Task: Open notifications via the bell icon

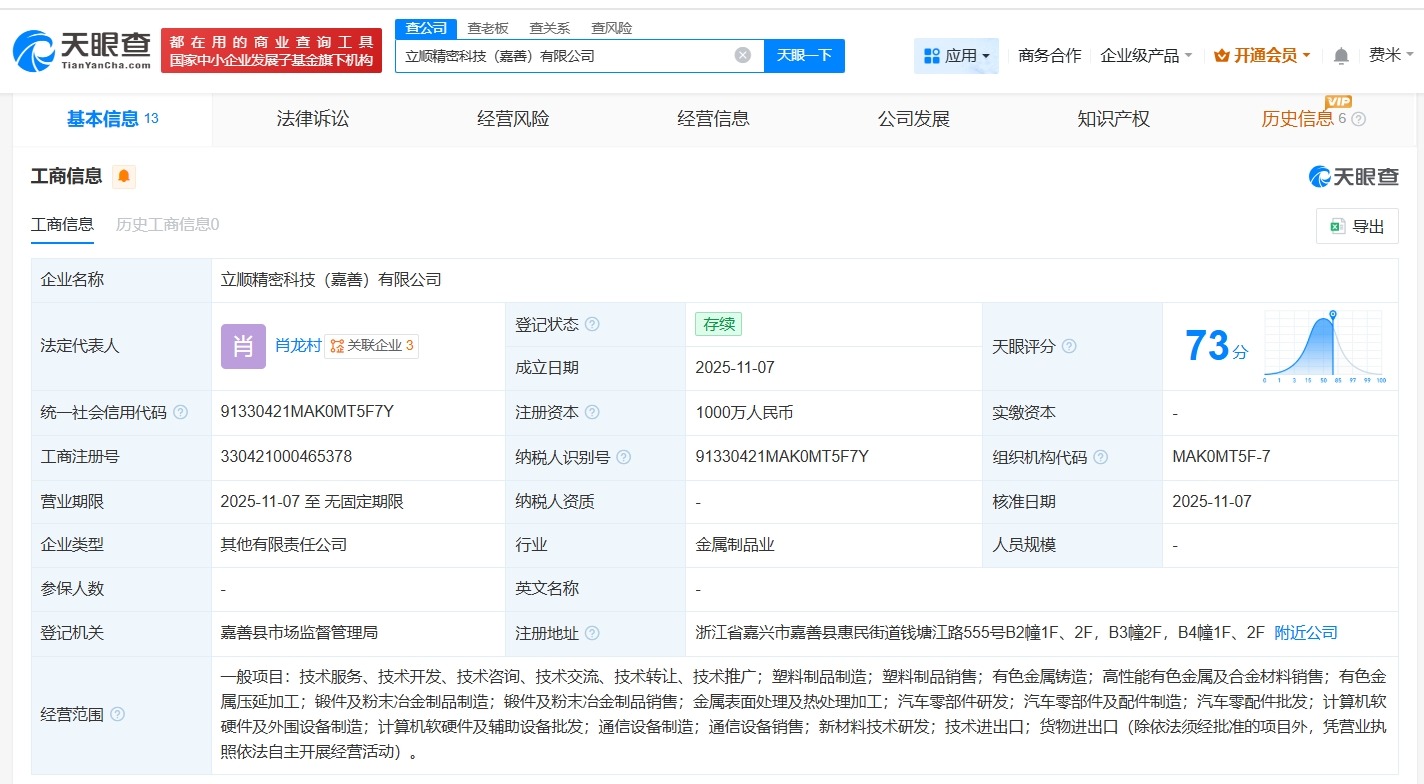Action: (1340, 55)
